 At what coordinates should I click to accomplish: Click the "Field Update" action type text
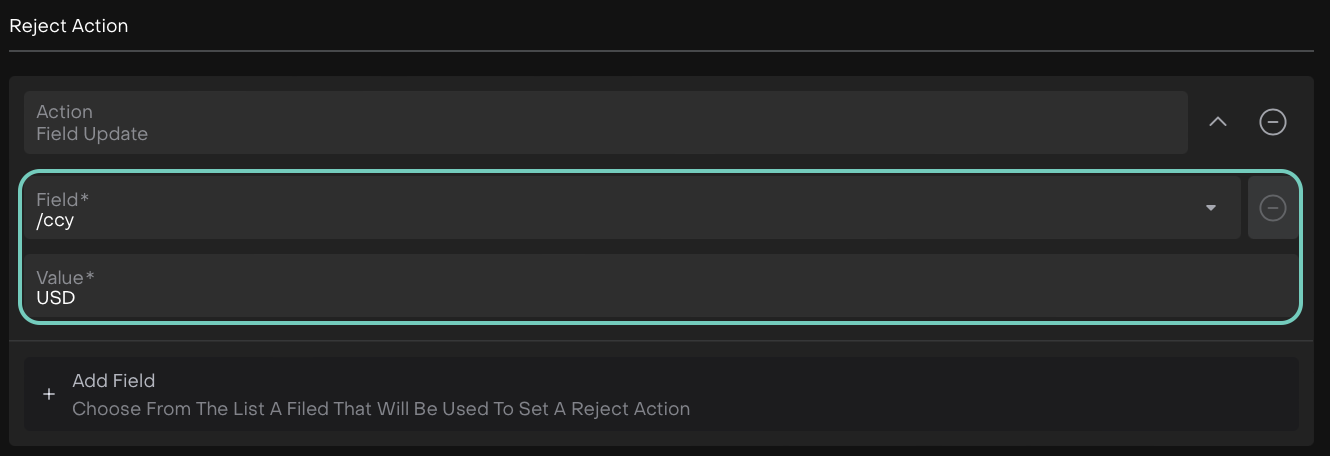point(92,134)
